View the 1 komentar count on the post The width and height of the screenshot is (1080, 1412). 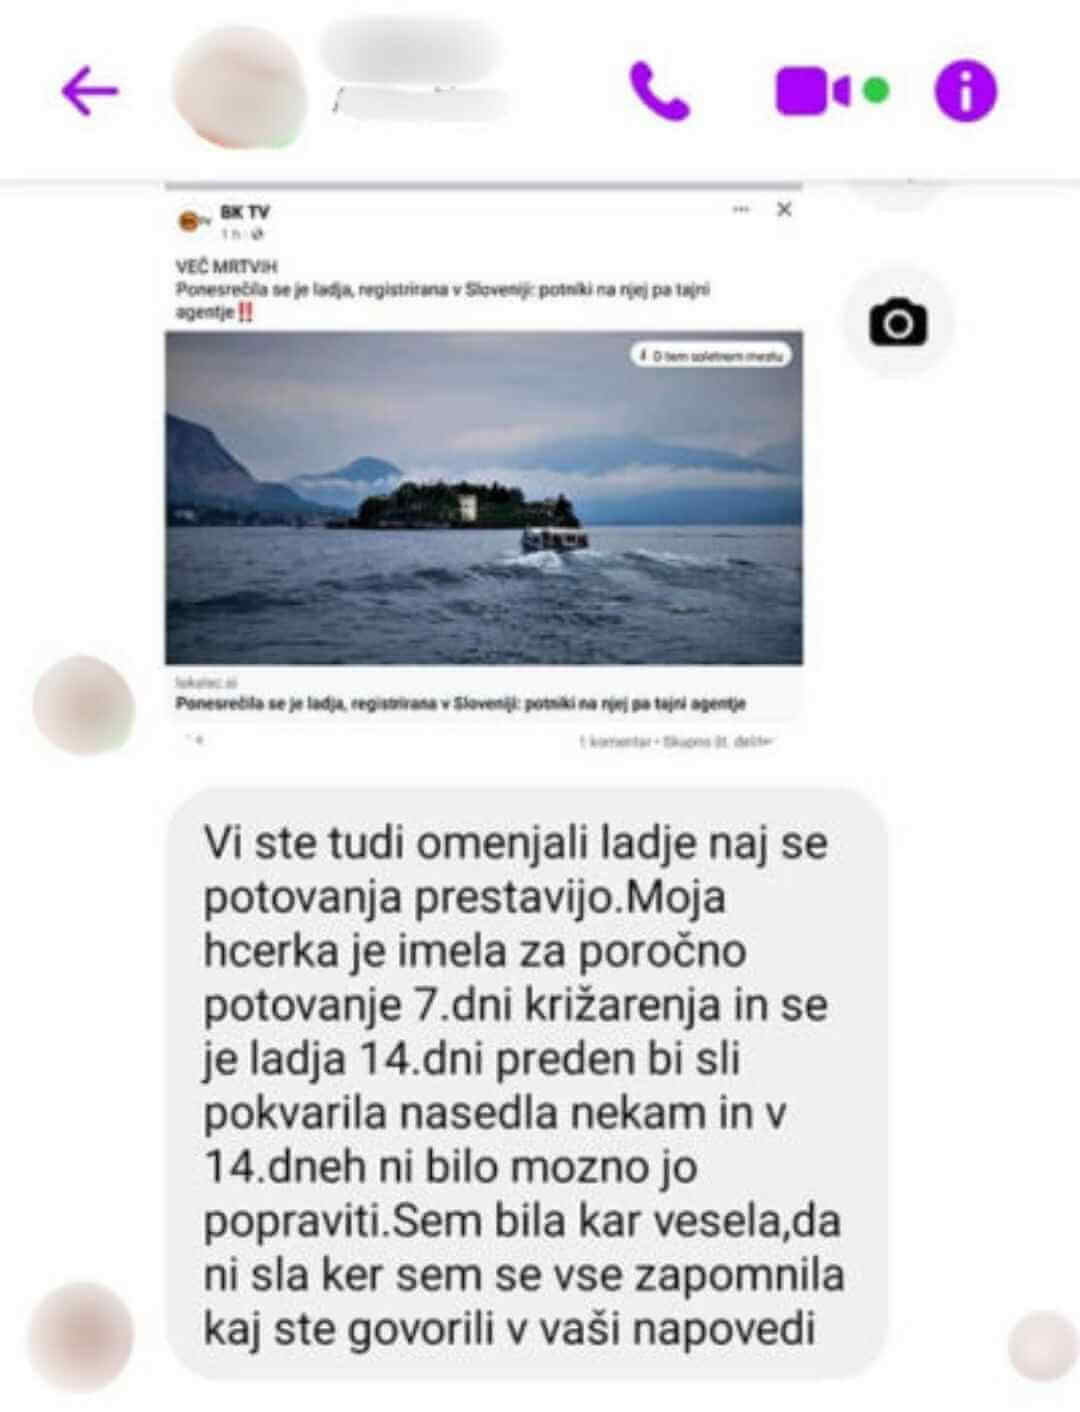613,742
